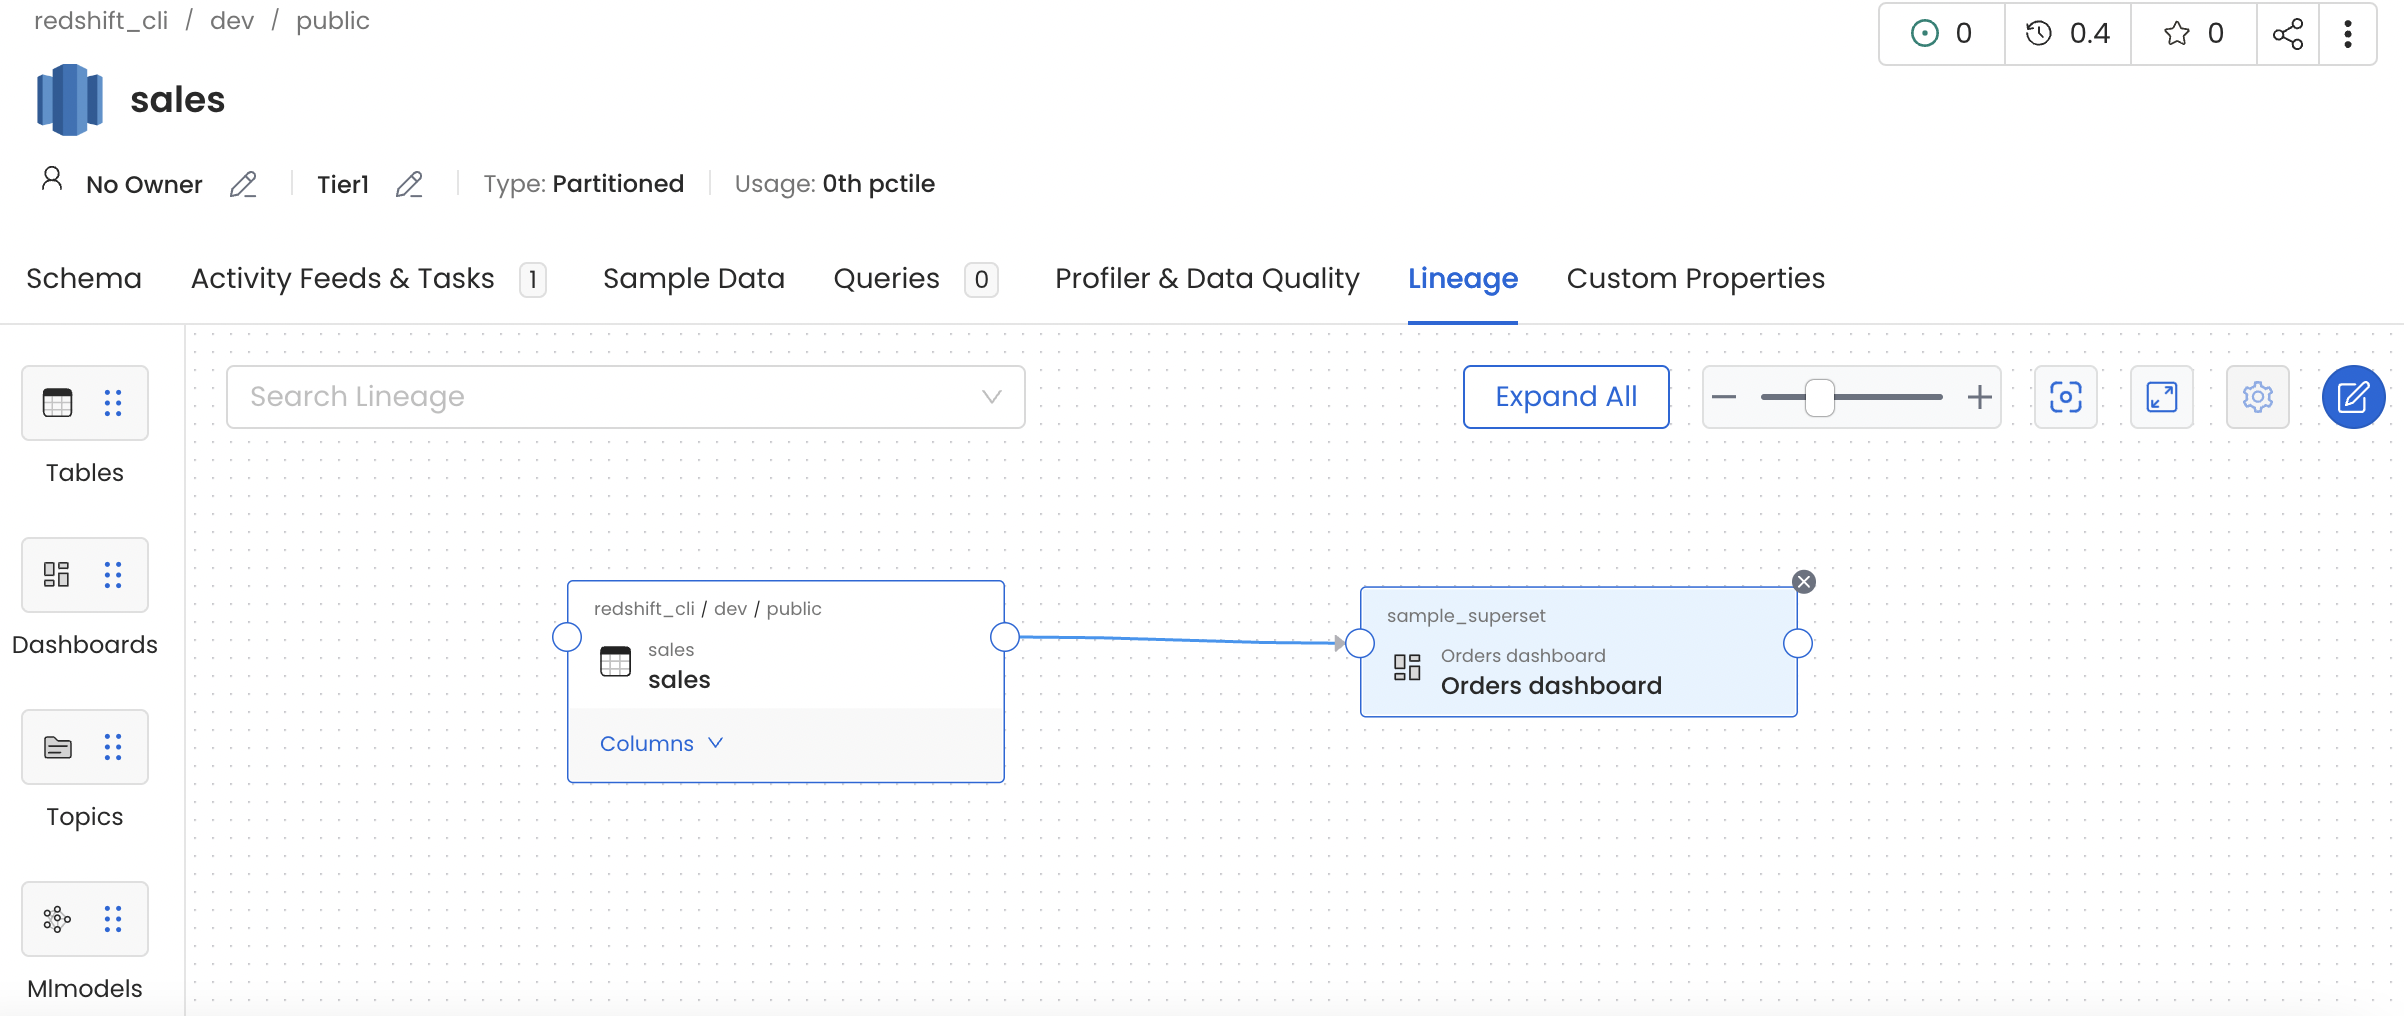The height and width of the screenshot is (1016, 2404).
Task: Open the lineage settings gear
Action: (x=2258, y=397)
